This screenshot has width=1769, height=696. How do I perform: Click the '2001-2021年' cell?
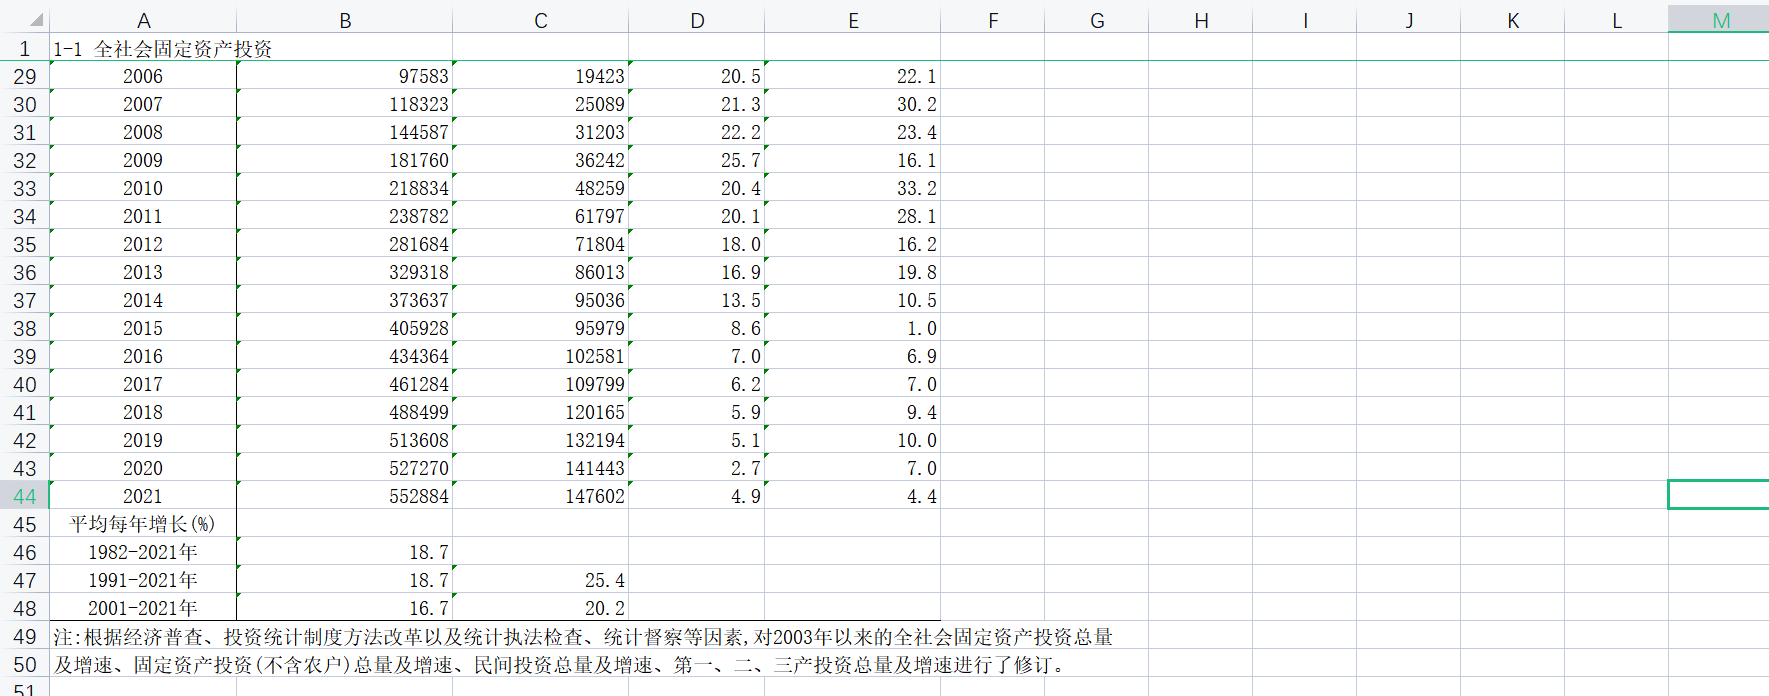[143, 608]
